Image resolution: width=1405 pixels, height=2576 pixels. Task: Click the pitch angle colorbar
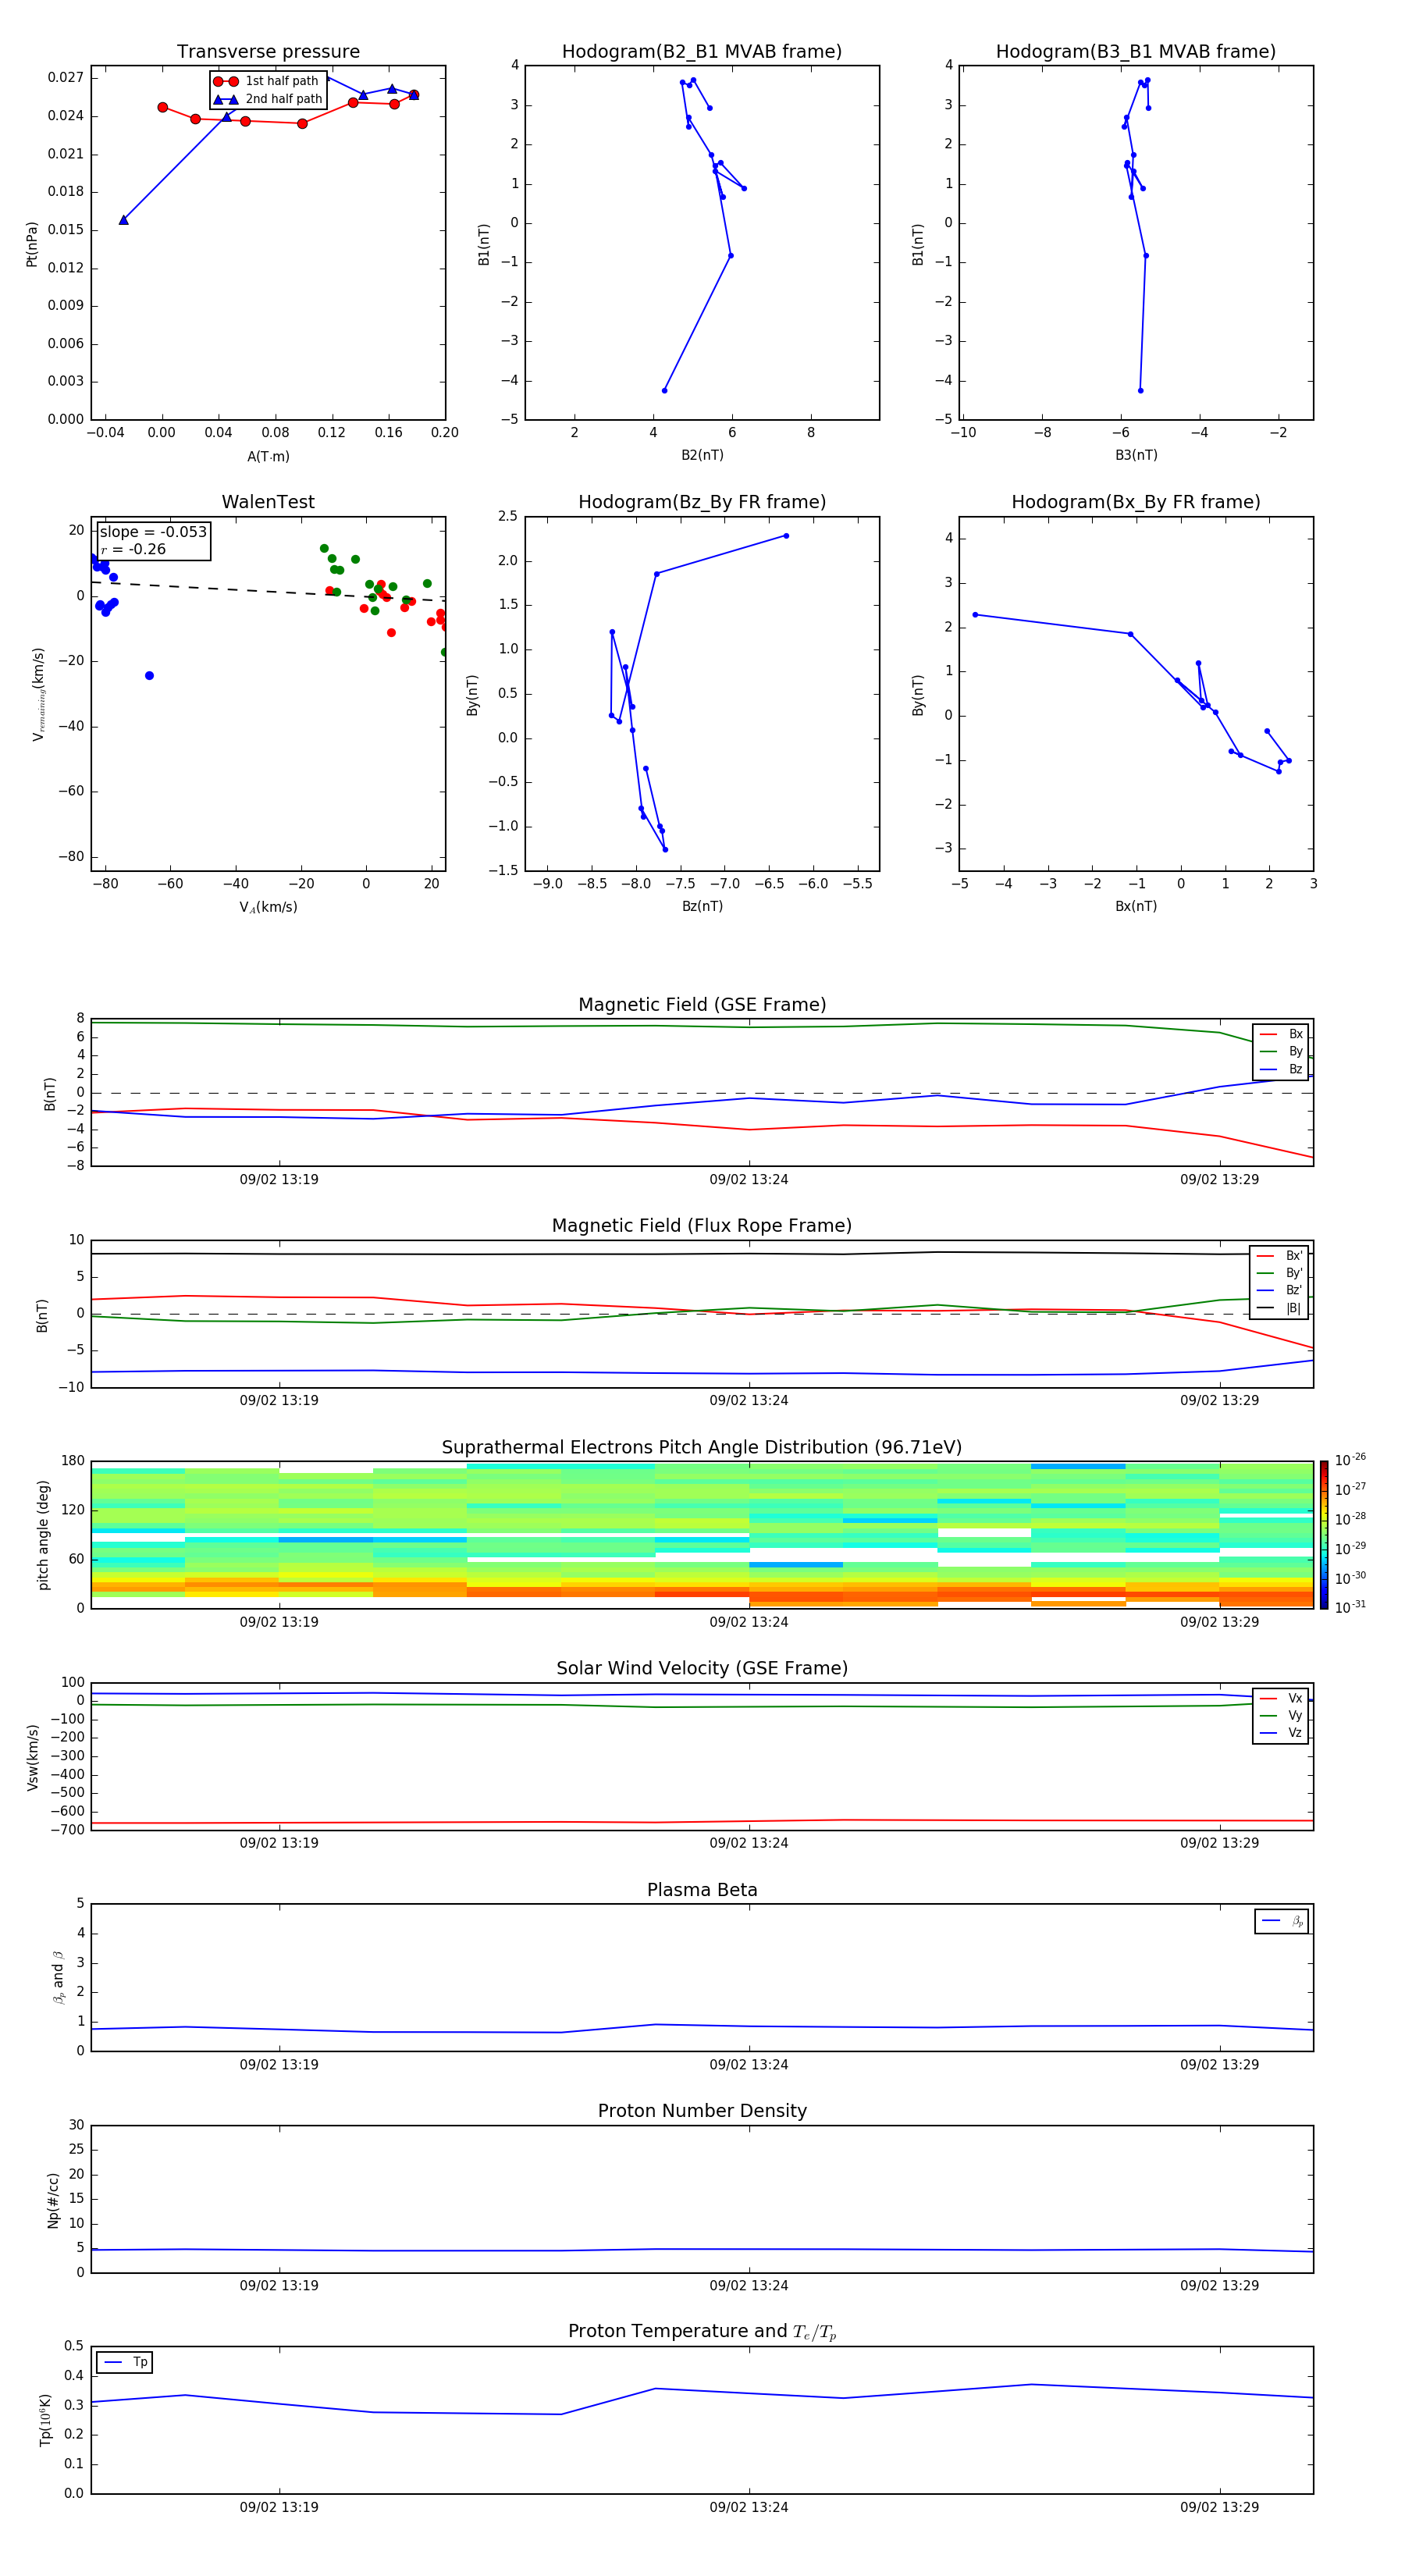1324,1535
